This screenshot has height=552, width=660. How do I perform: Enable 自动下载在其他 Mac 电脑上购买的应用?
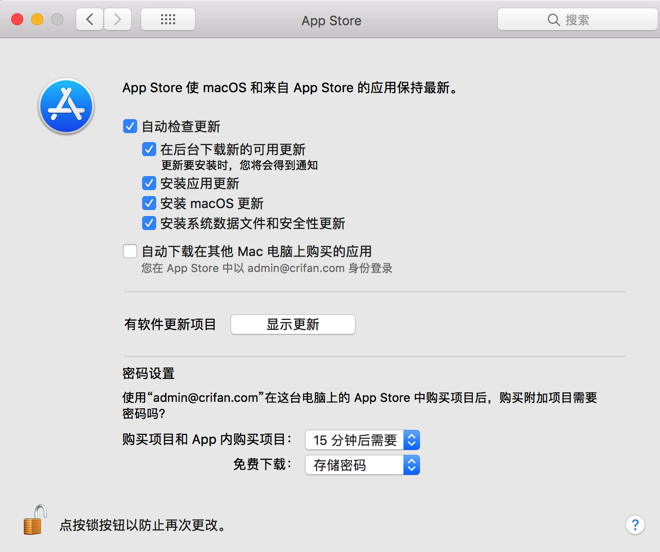130,251
